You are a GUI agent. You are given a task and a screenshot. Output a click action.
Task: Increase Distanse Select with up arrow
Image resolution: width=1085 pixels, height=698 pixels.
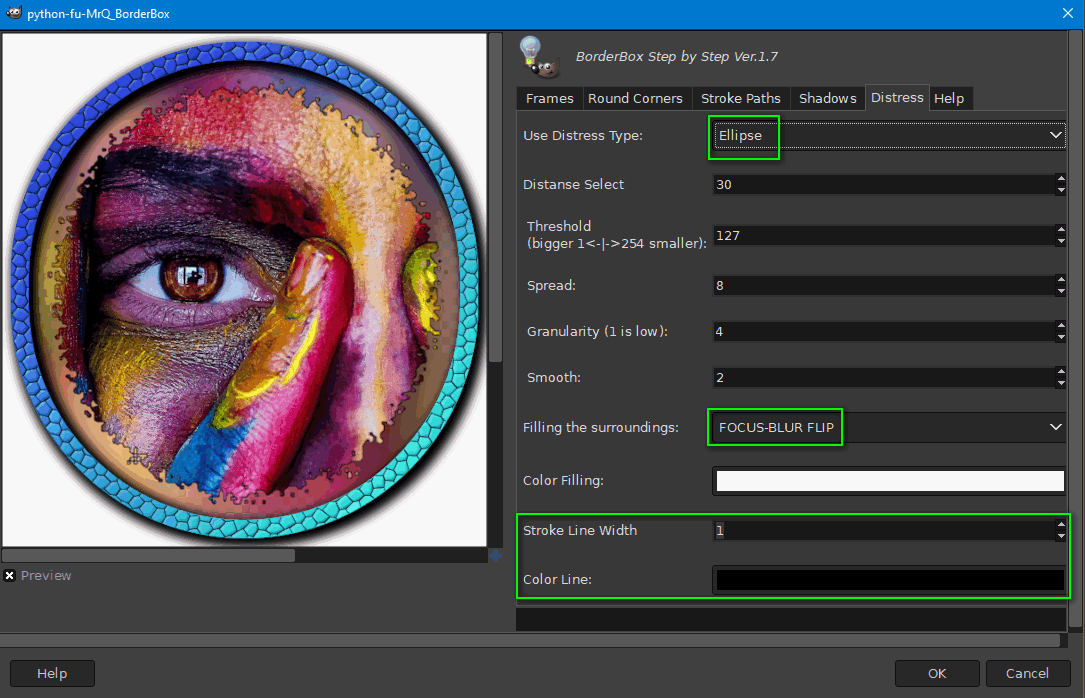(1061, 179)
